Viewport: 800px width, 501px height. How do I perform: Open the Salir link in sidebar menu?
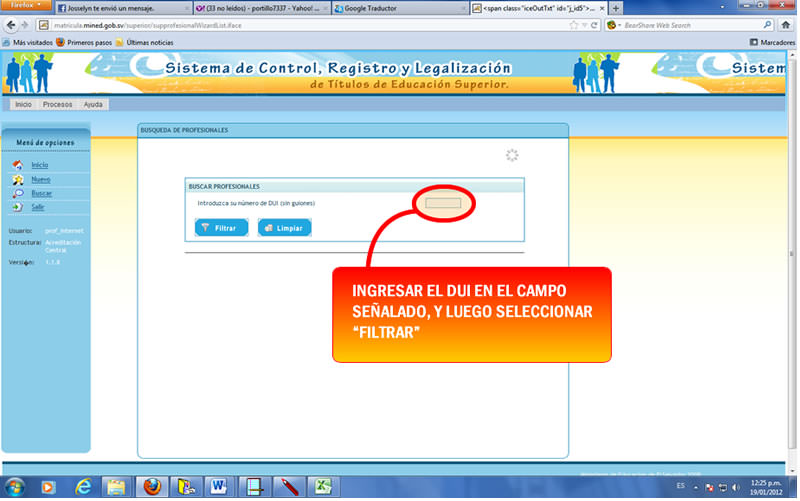click(38, 207)
